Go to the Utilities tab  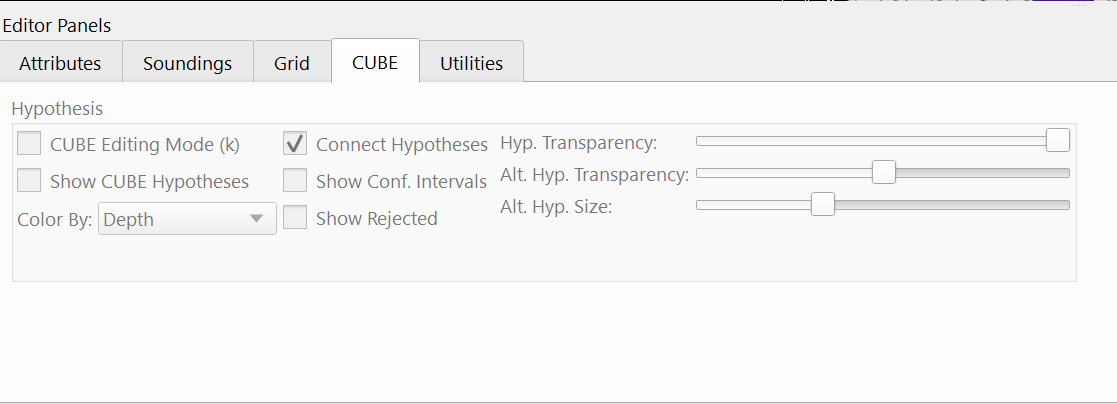pos(471,63)
